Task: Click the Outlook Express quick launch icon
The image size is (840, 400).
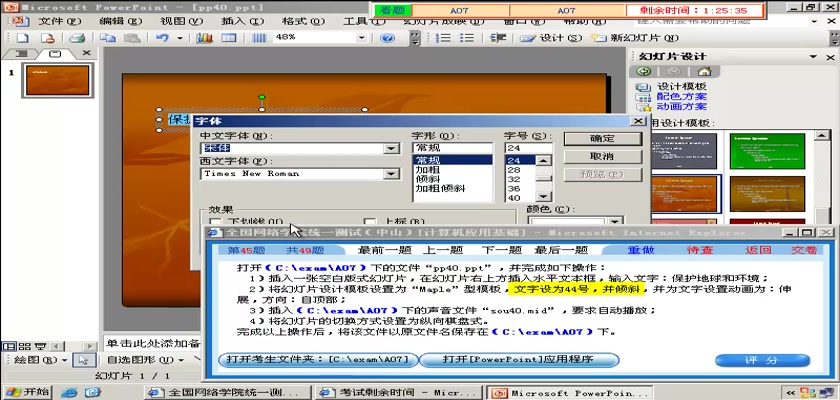Action: pos(92,393)
